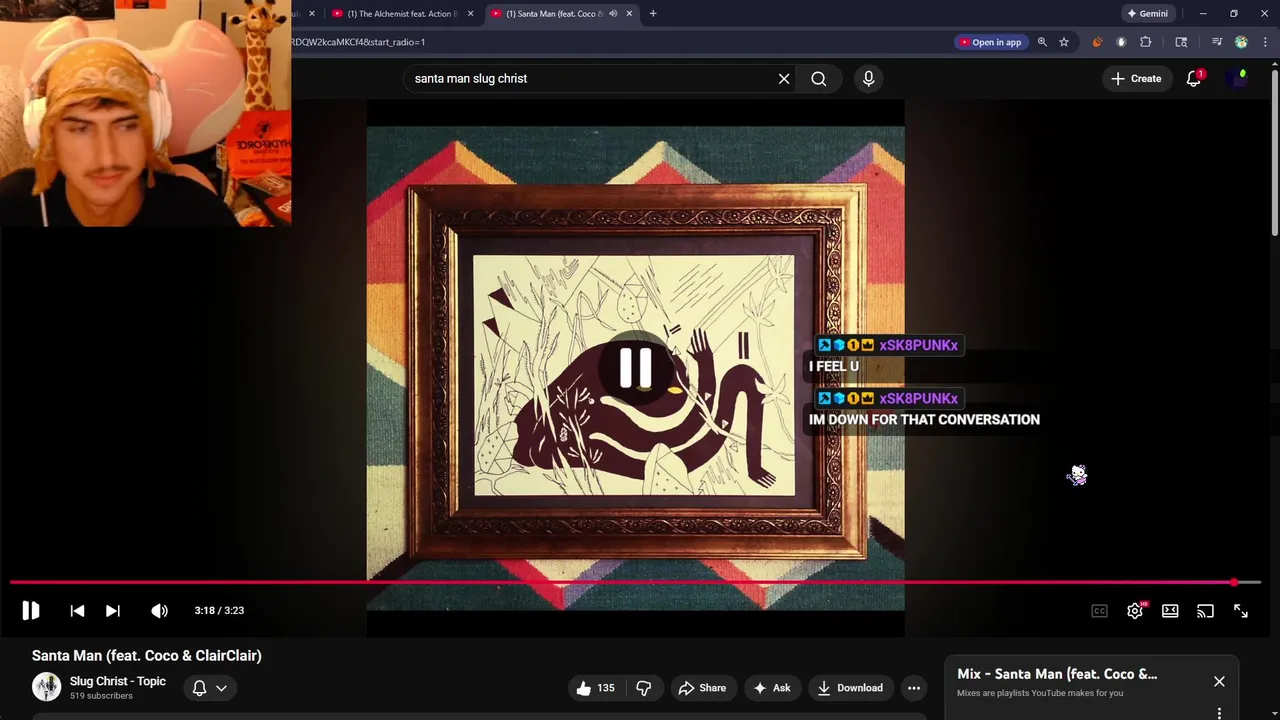Open the browser zoom magnifier icon
The width and height of the screenshot is (1280, 720).
[1042, 42]
